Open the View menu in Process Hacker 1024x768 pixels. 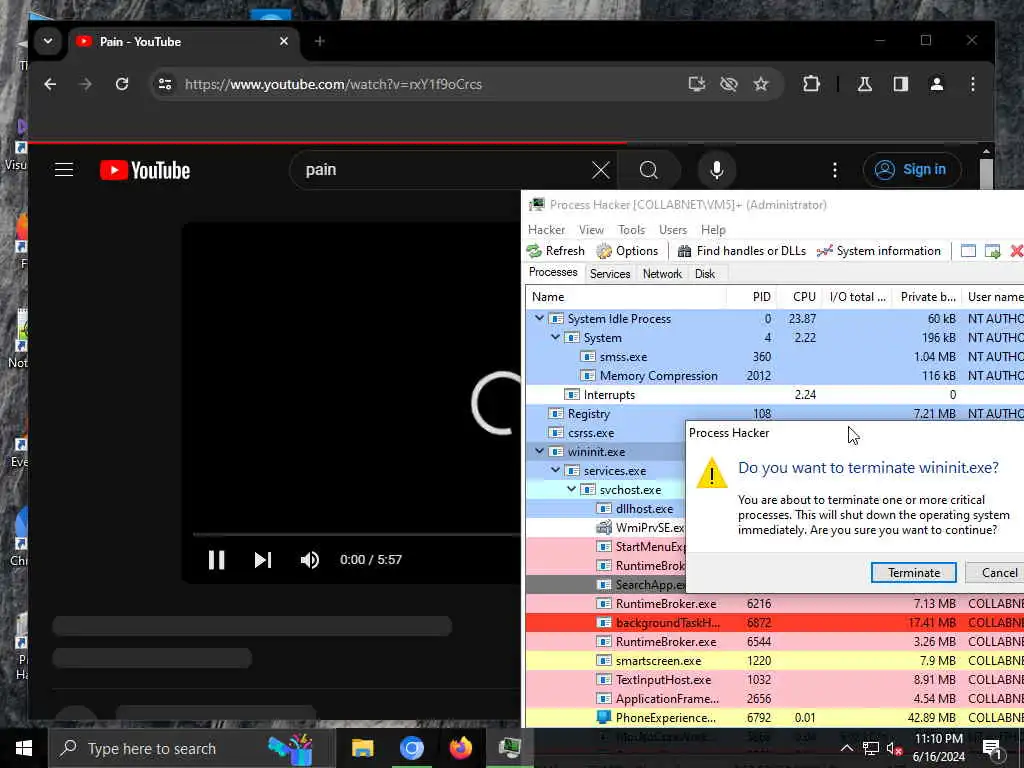591,230
